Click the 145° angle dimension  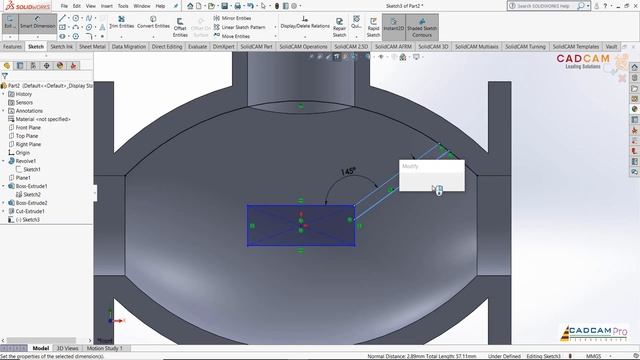(x=348, y=171)
